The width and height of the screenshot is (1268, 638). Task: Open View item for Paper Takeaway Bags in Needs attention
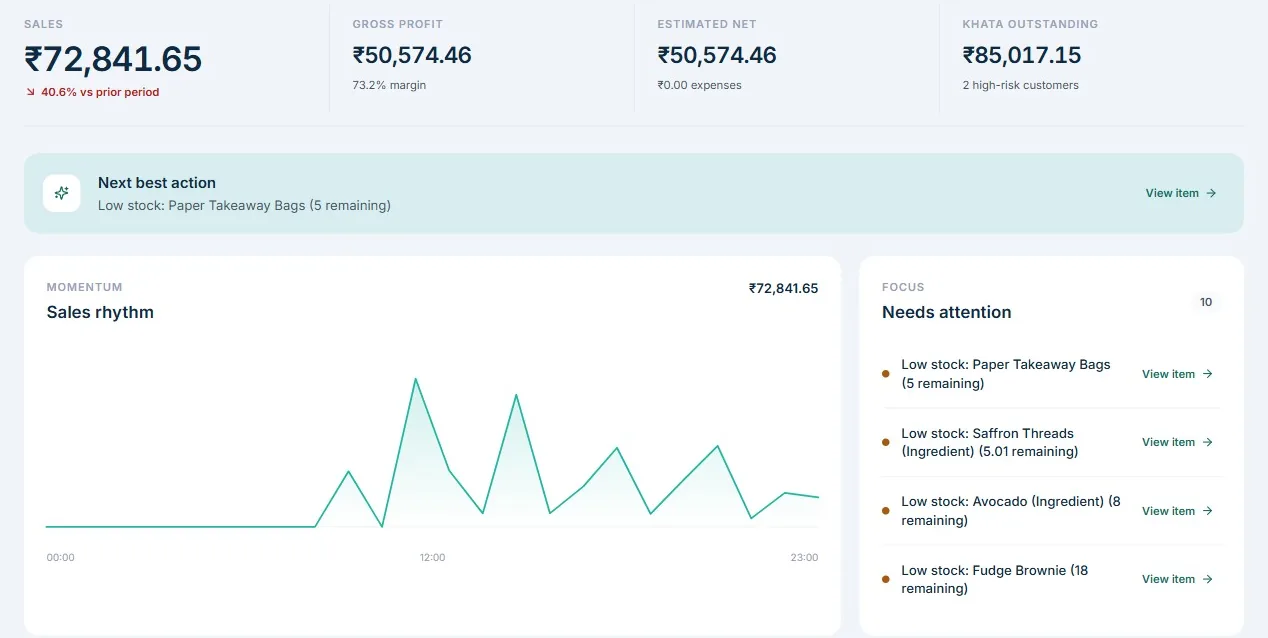pos(1177,374)
